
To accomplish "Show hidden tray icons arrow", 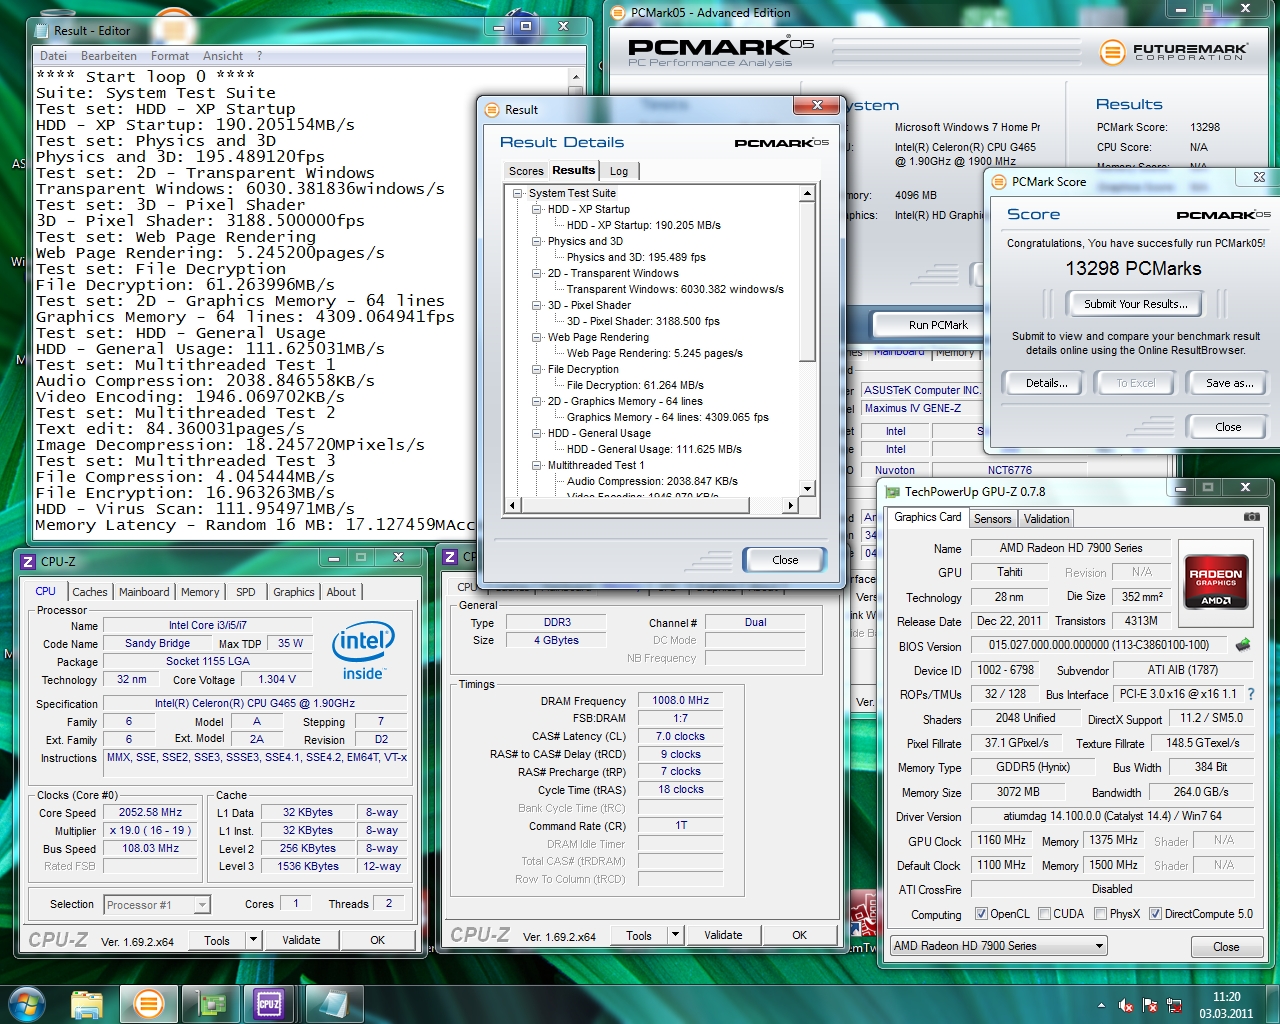I will [x=1102, y=1005].
